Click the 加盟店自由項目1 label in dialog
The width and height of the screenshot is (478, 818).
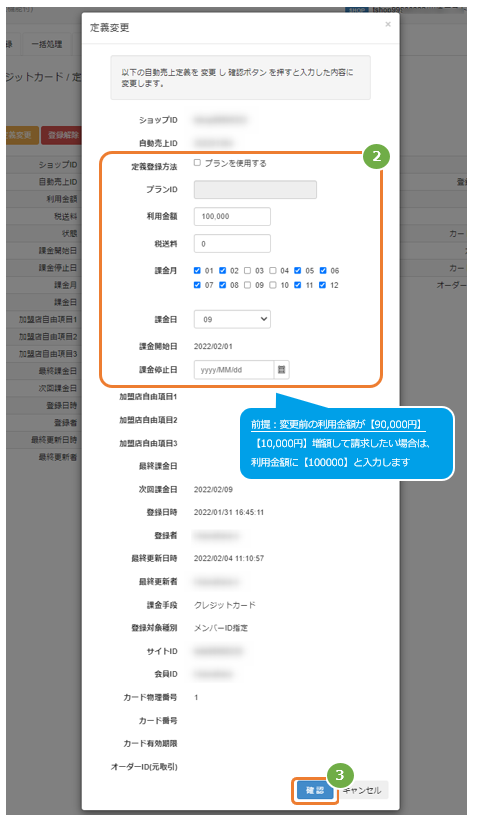coord(148,396)
